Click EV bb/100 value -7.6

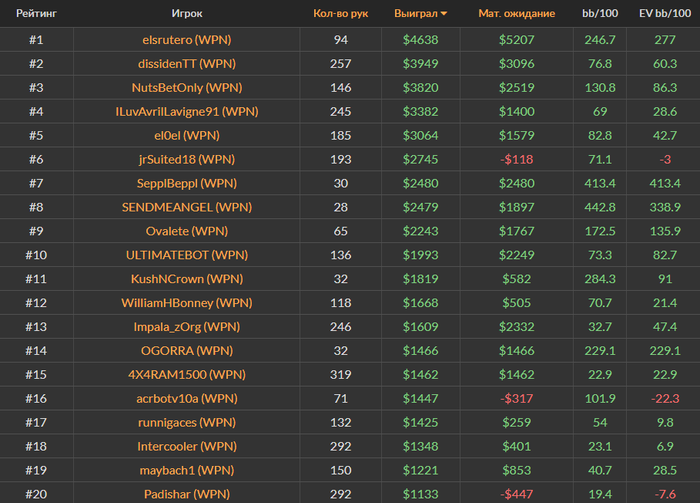click(665, 494)
